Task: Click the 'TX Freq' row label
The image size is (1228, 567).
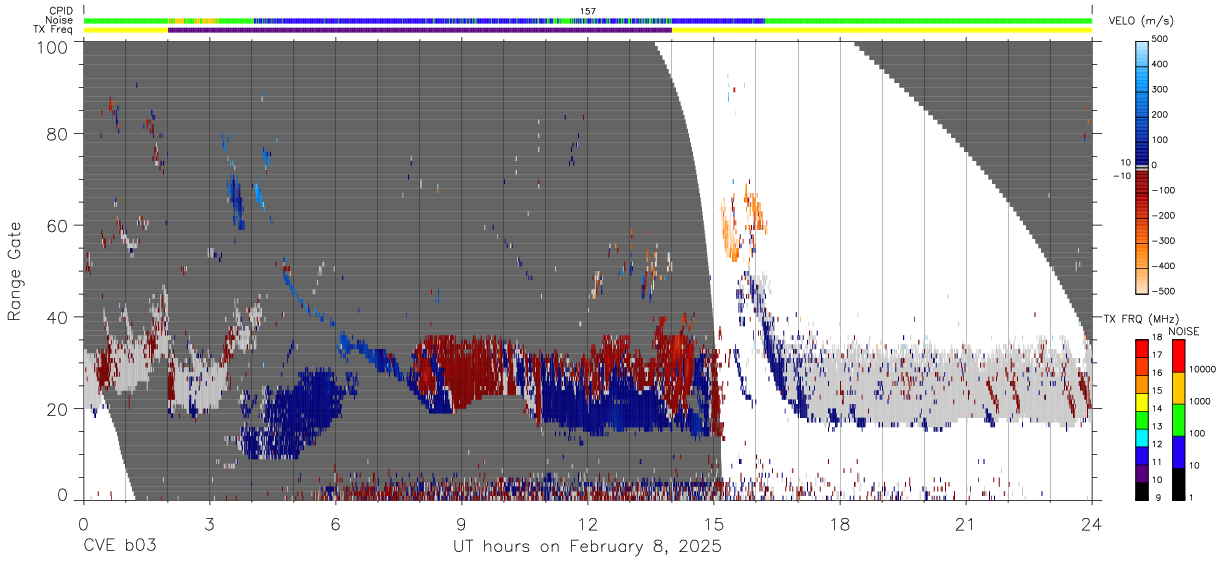Action: [x=54, y=29]
